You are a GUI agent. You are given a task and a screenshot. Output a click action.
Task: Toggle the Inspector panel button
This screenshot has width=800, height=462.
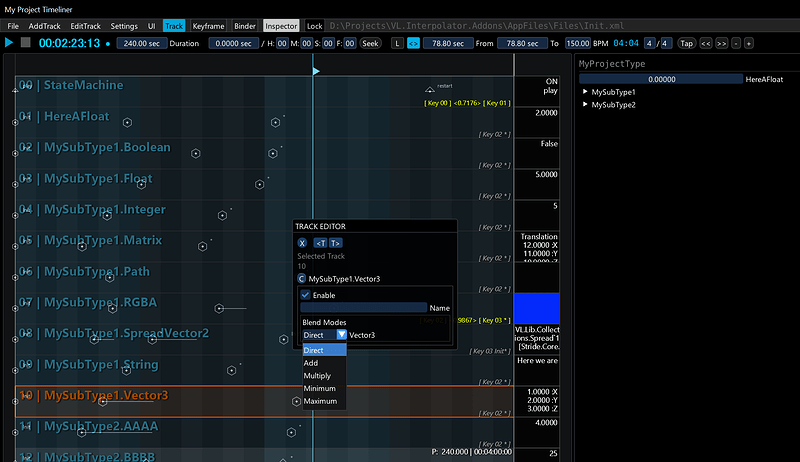(x=281, y=25)
